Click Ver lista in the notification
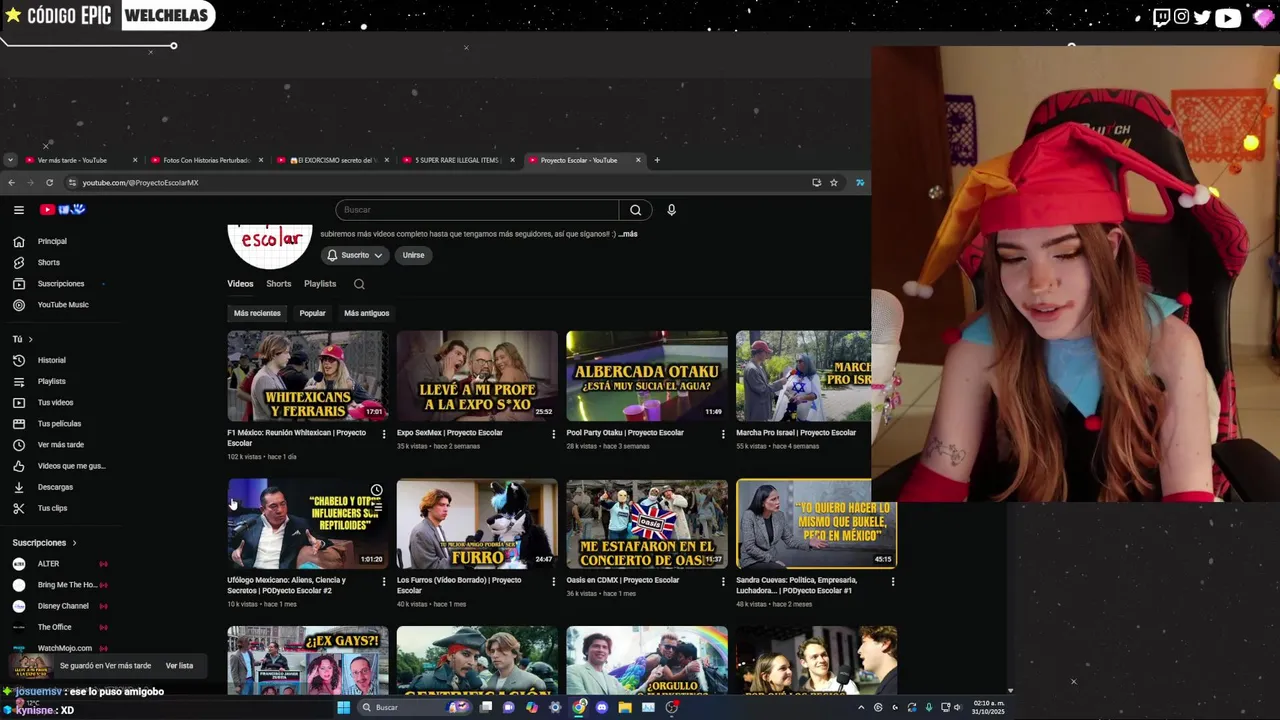Viewport: 1280px width, 720px height. [179, 666]
